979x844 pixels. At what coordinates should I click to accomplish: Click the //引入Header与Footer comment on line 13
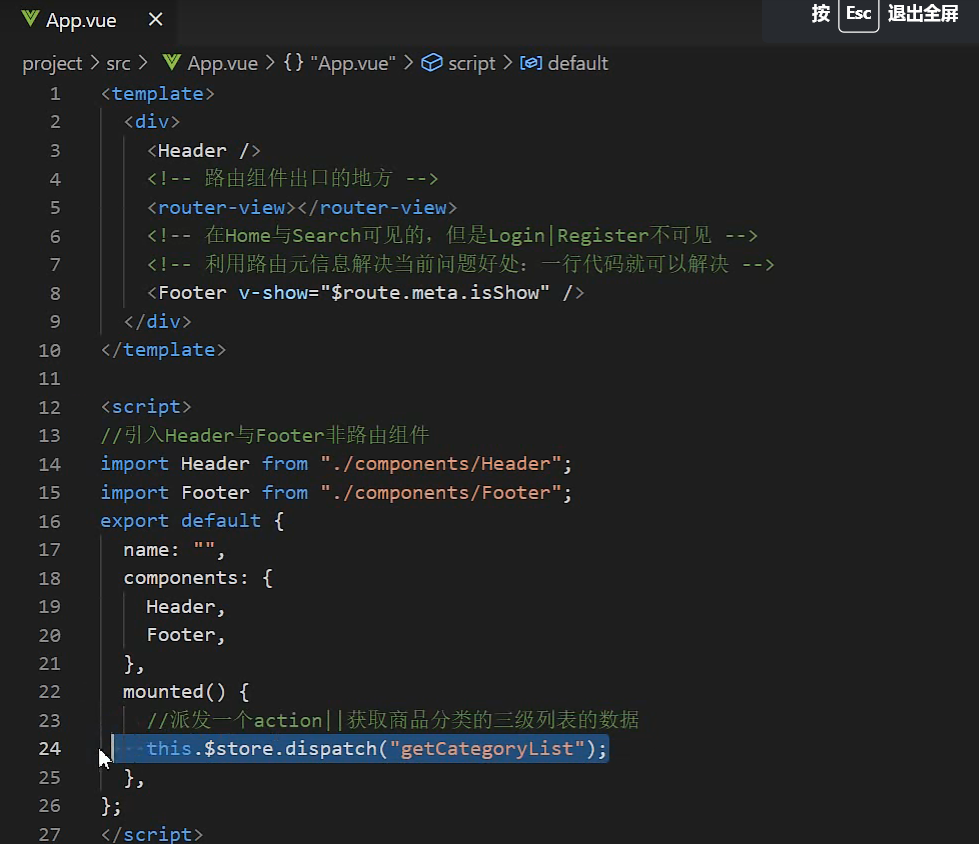265,435
